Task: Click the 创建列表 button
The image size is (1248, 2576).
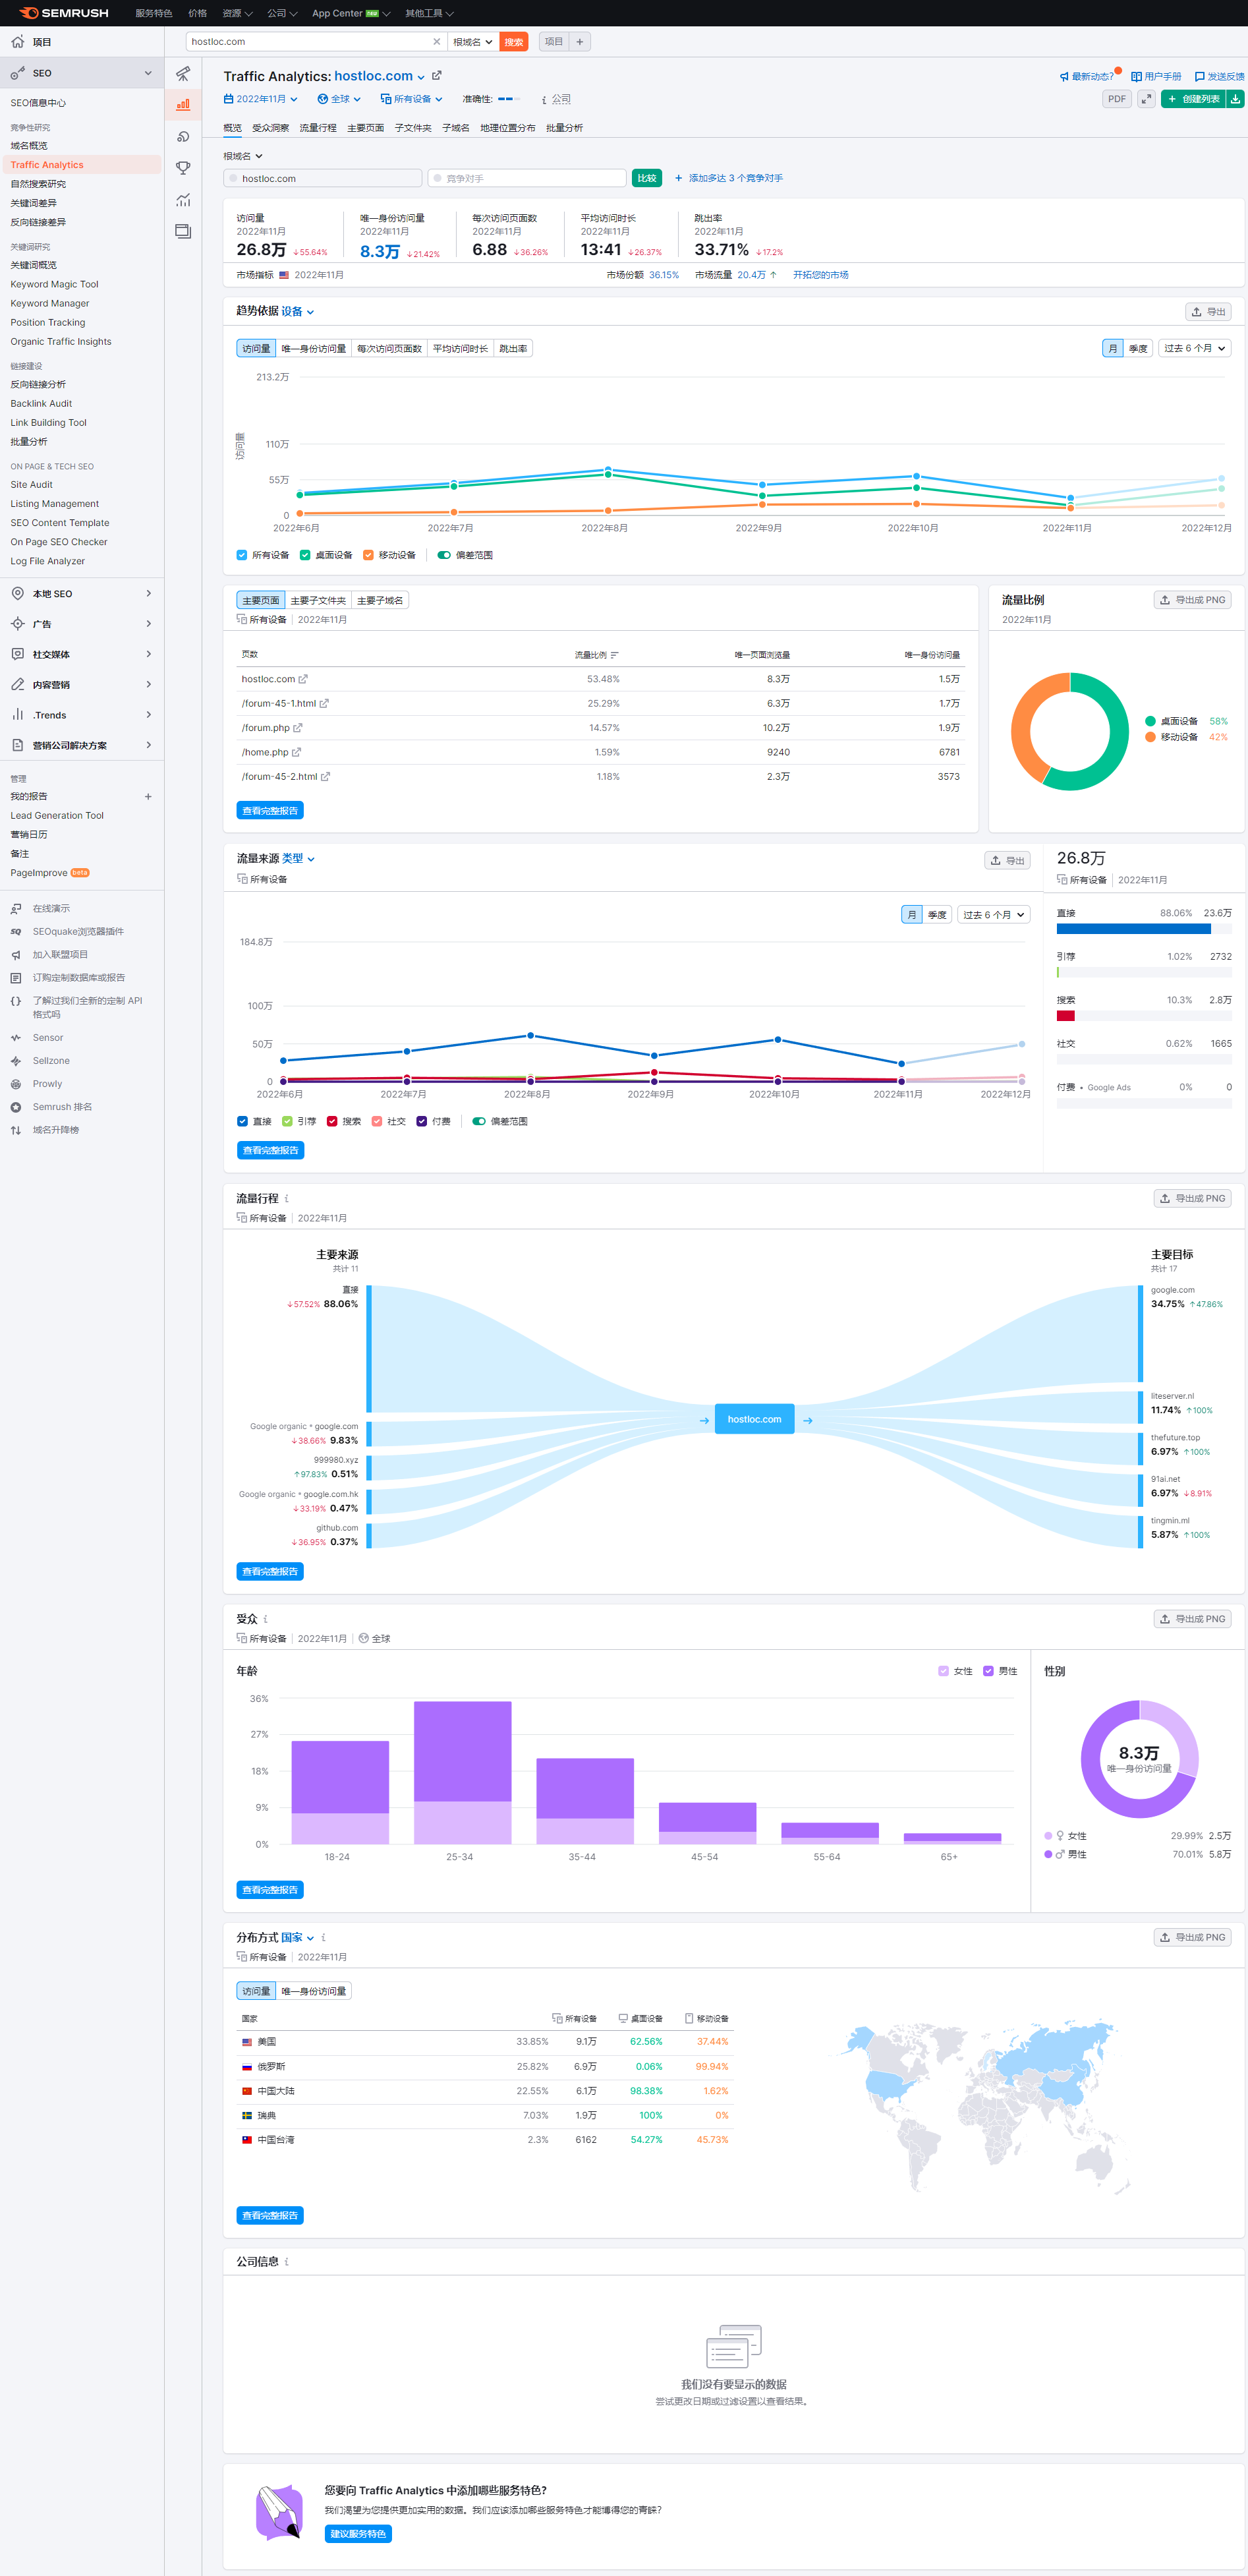Action: click(1194, 99)
